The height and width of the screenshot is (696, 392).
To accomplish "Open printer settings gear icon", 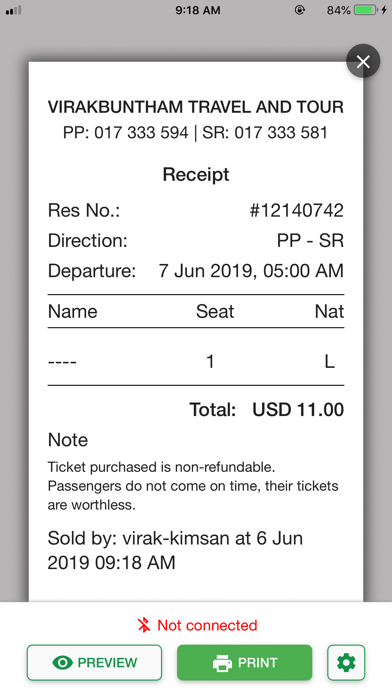I will click(346, 662).
